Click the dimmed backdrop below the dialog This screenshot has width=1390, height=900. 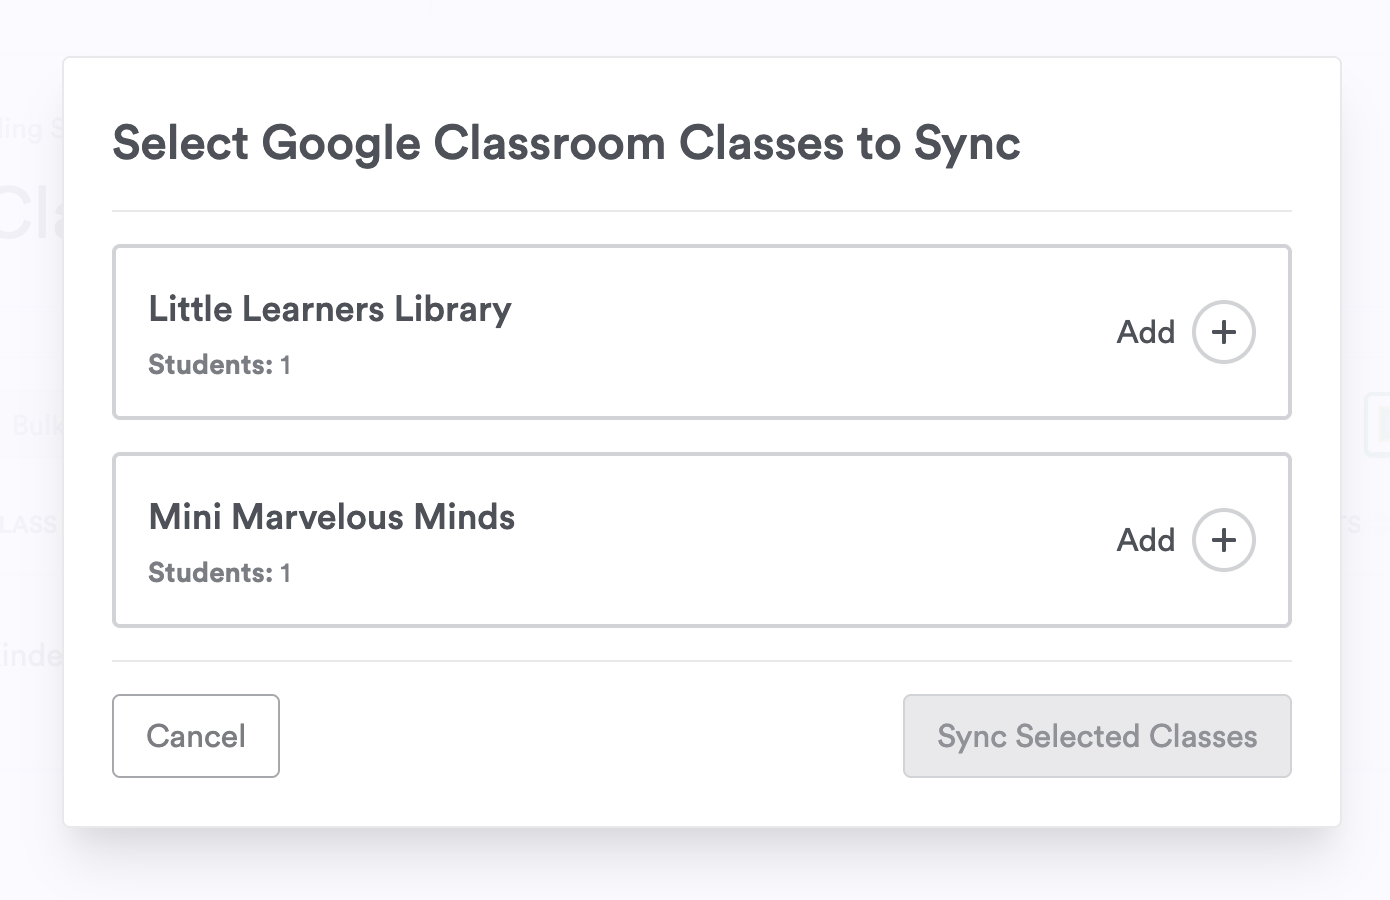700,866
